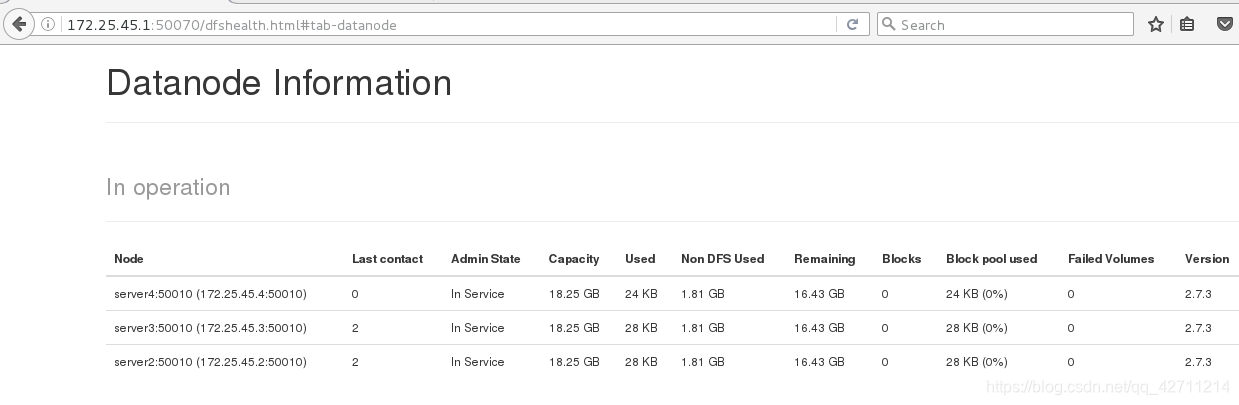The image size is (1239, 405).
Task: Open the site information icon
Action: 49,25
